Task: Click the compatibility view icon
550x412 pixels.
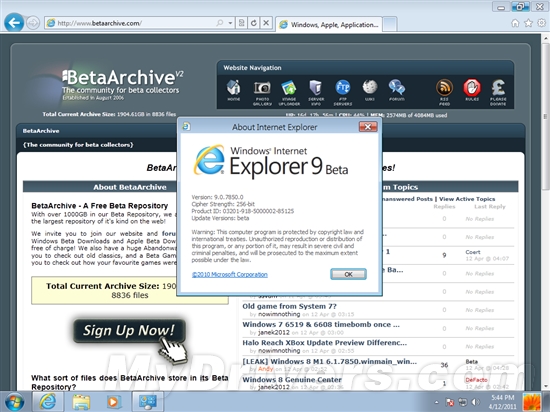Action: (241, 23)
